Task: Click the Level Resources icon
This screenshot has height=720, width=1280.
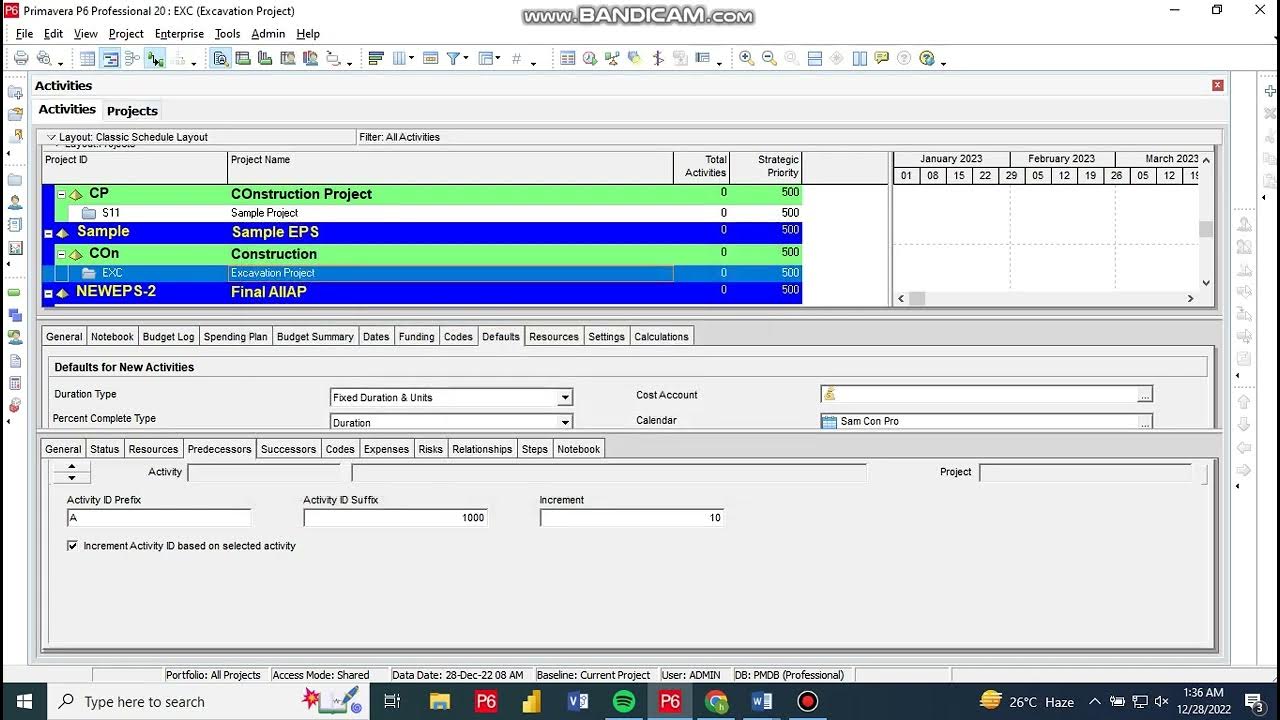Action: [611, 59]
